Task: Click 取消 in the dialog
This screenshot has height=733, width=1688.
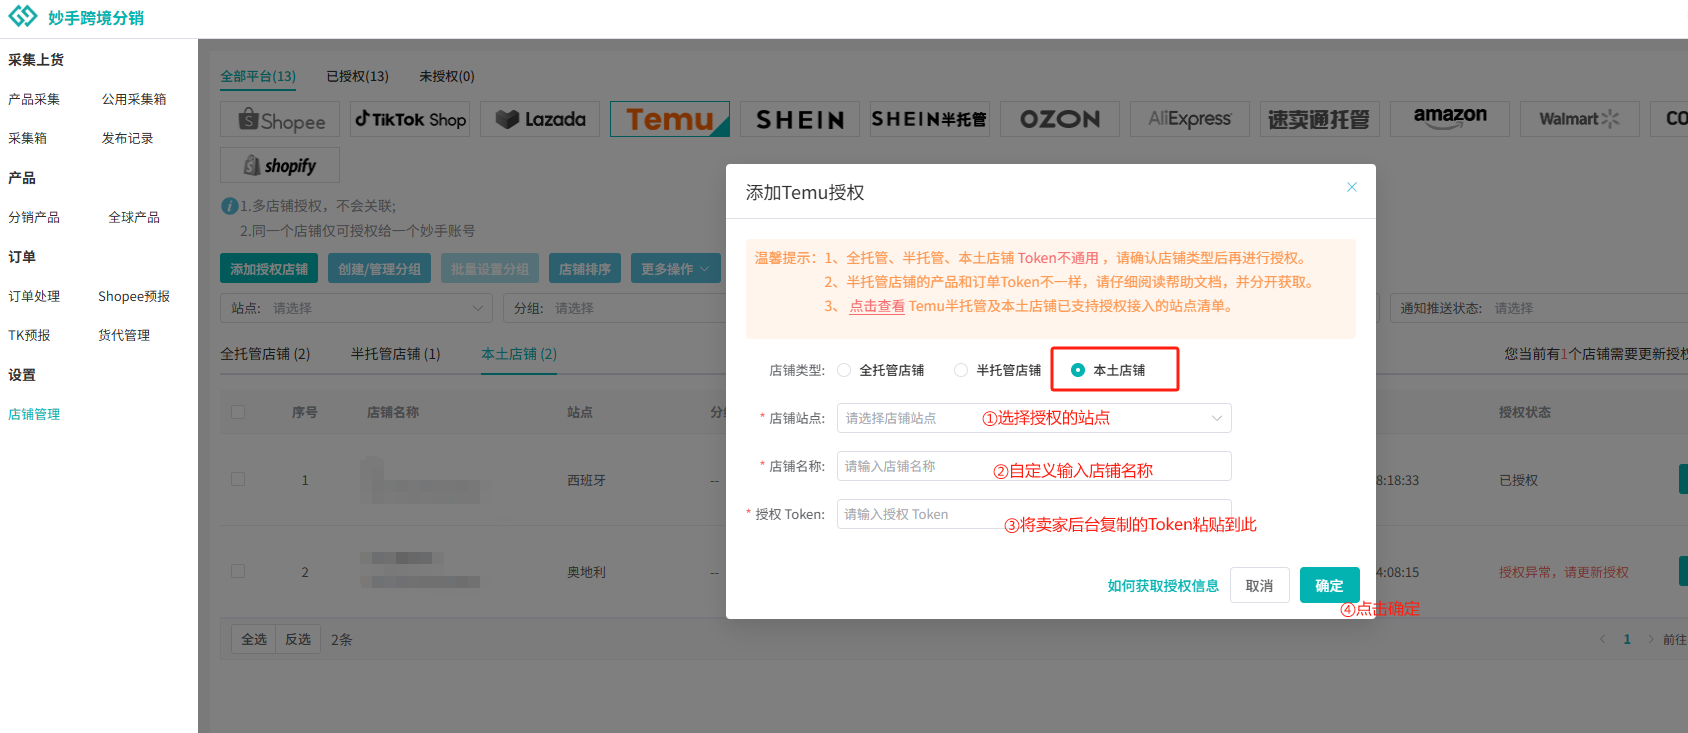Action: pyautogui.click(x=1260, y=585)
